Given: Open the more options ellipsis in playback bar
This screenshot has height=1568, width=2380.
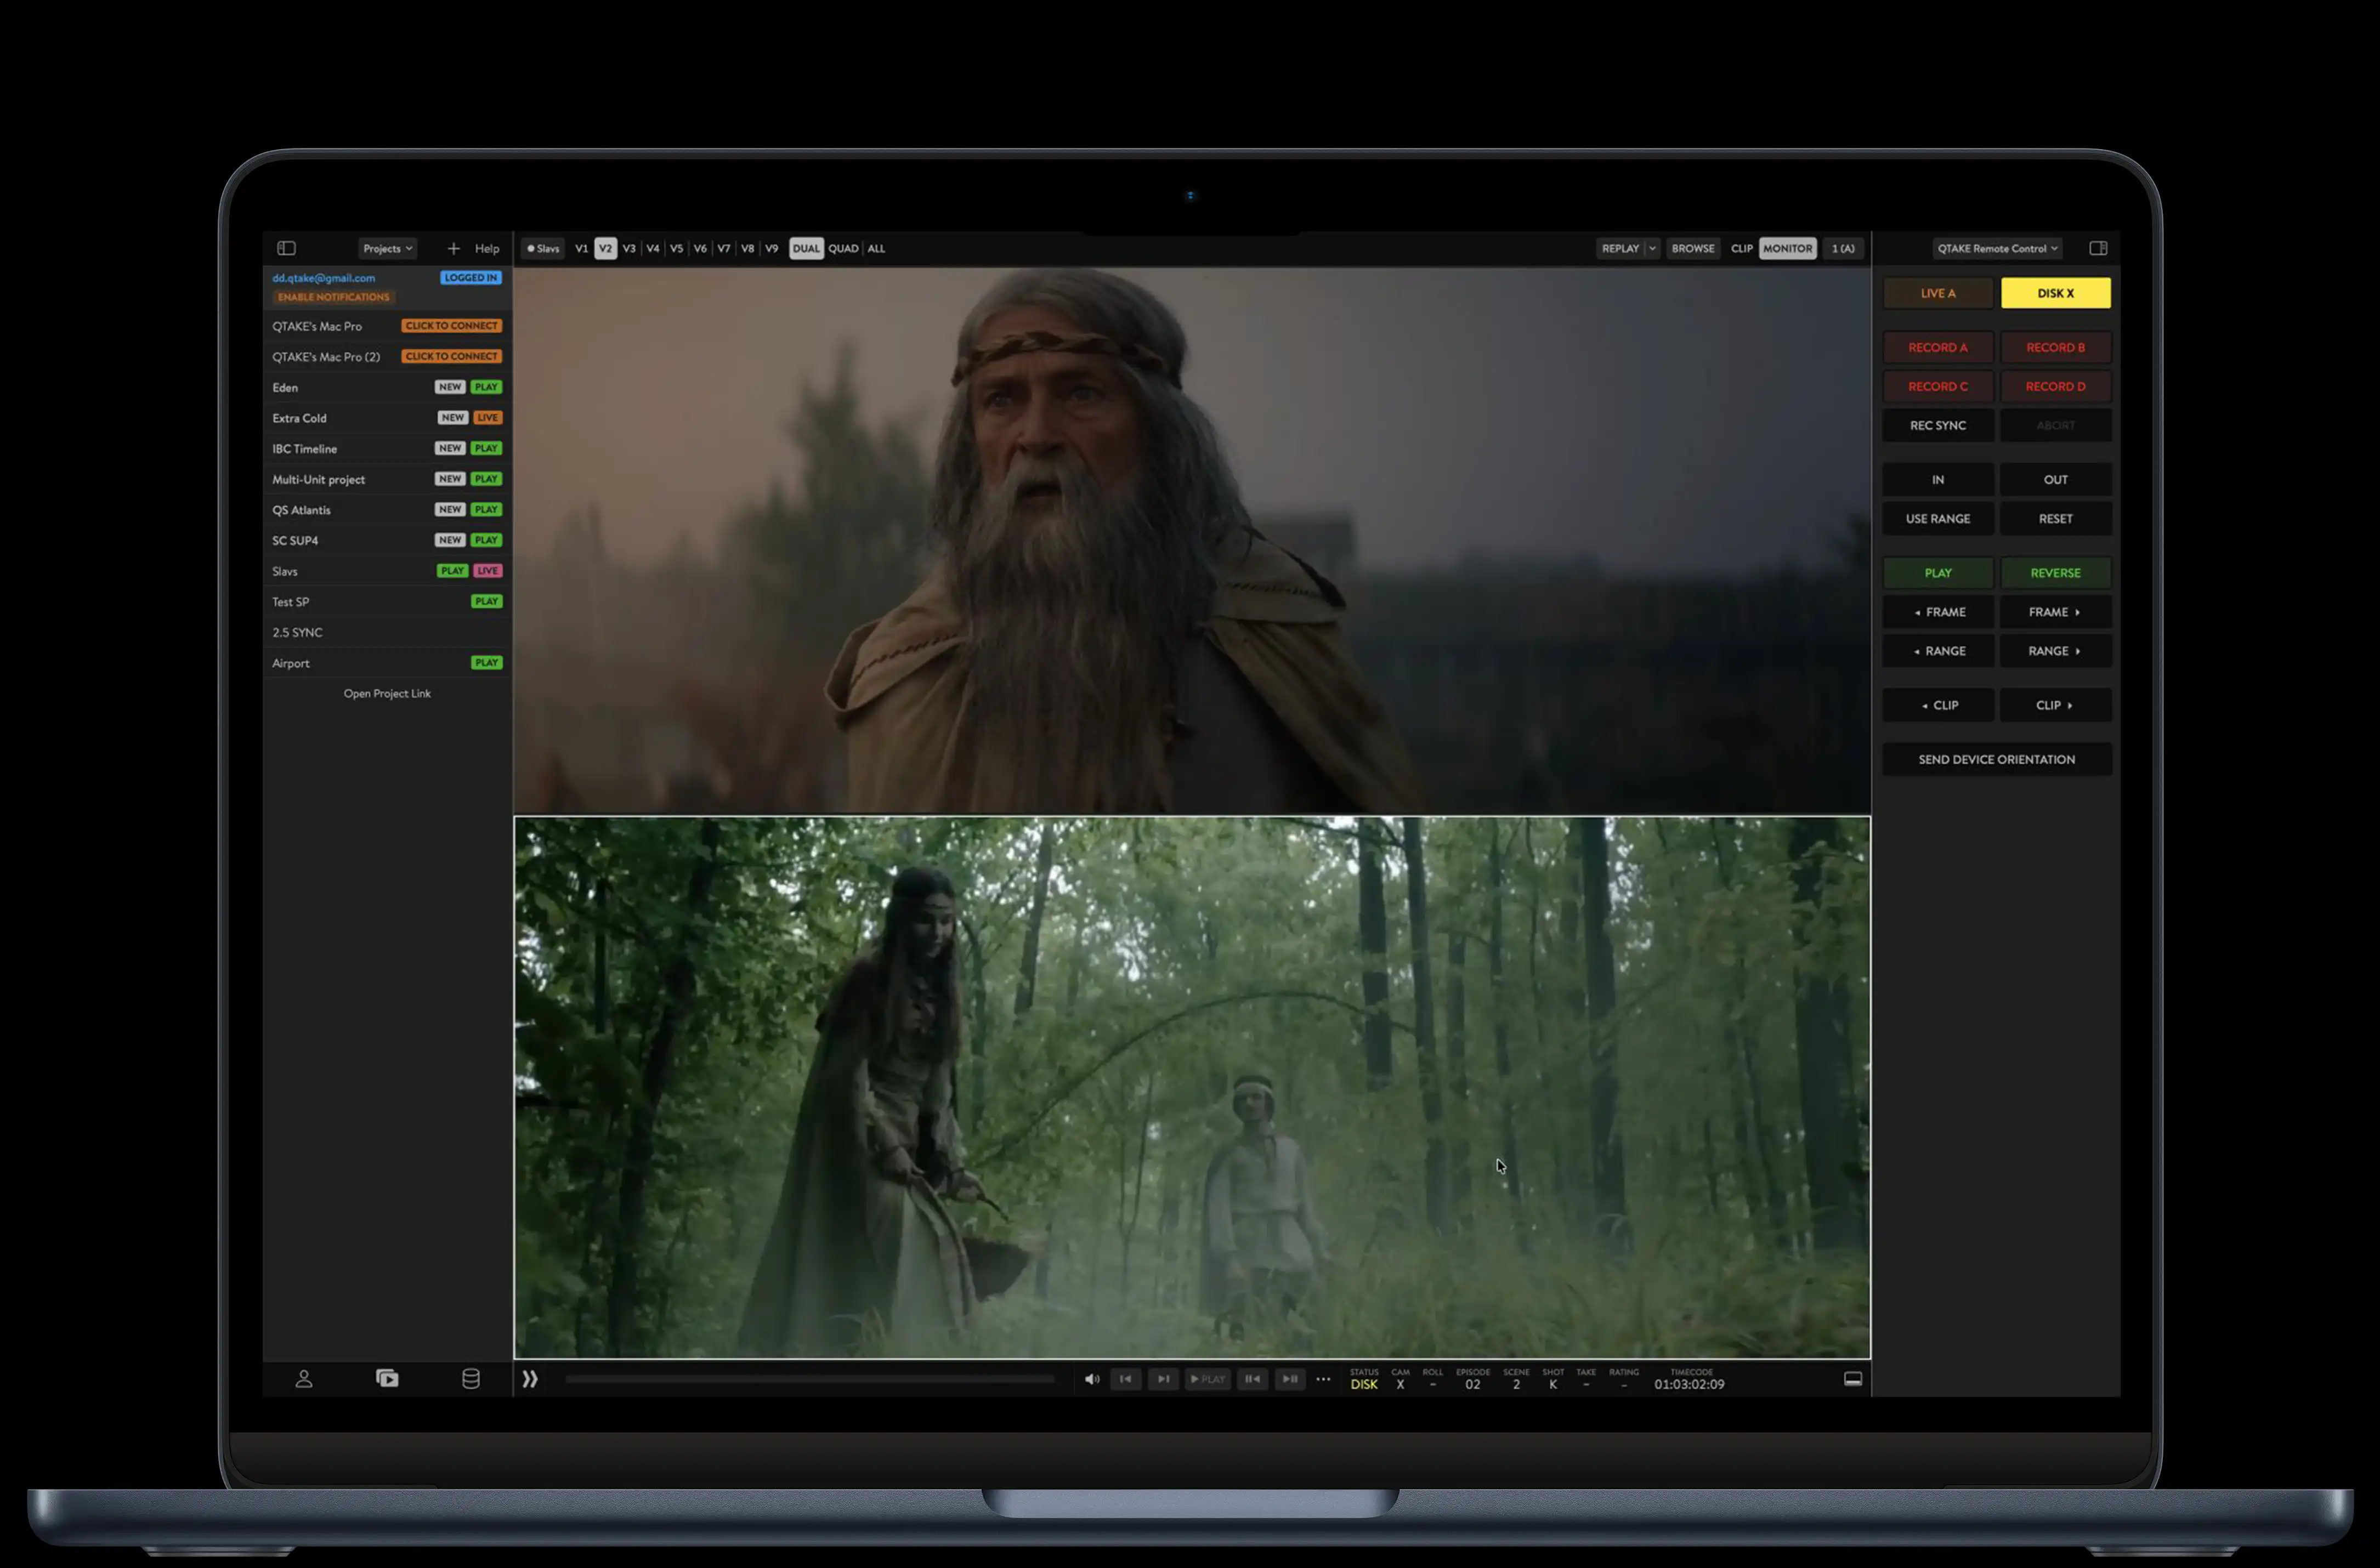Looking at the screenshot, I should coord(1323,1379).
